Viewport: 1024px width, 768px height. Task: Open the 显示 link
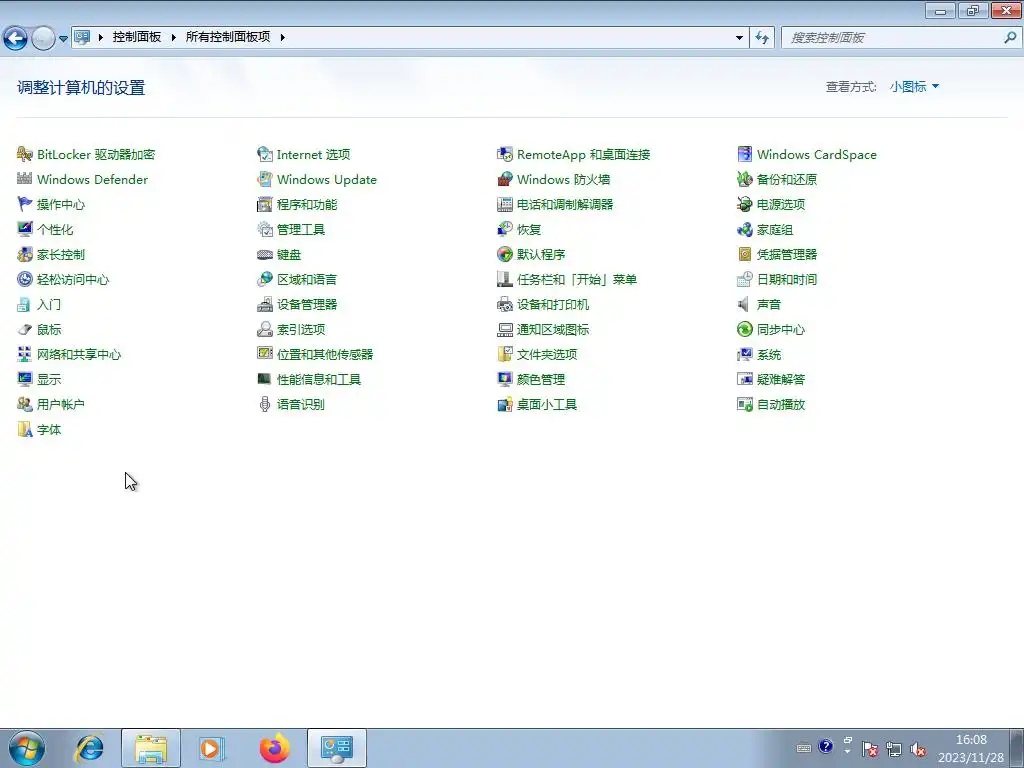[49, 379]
